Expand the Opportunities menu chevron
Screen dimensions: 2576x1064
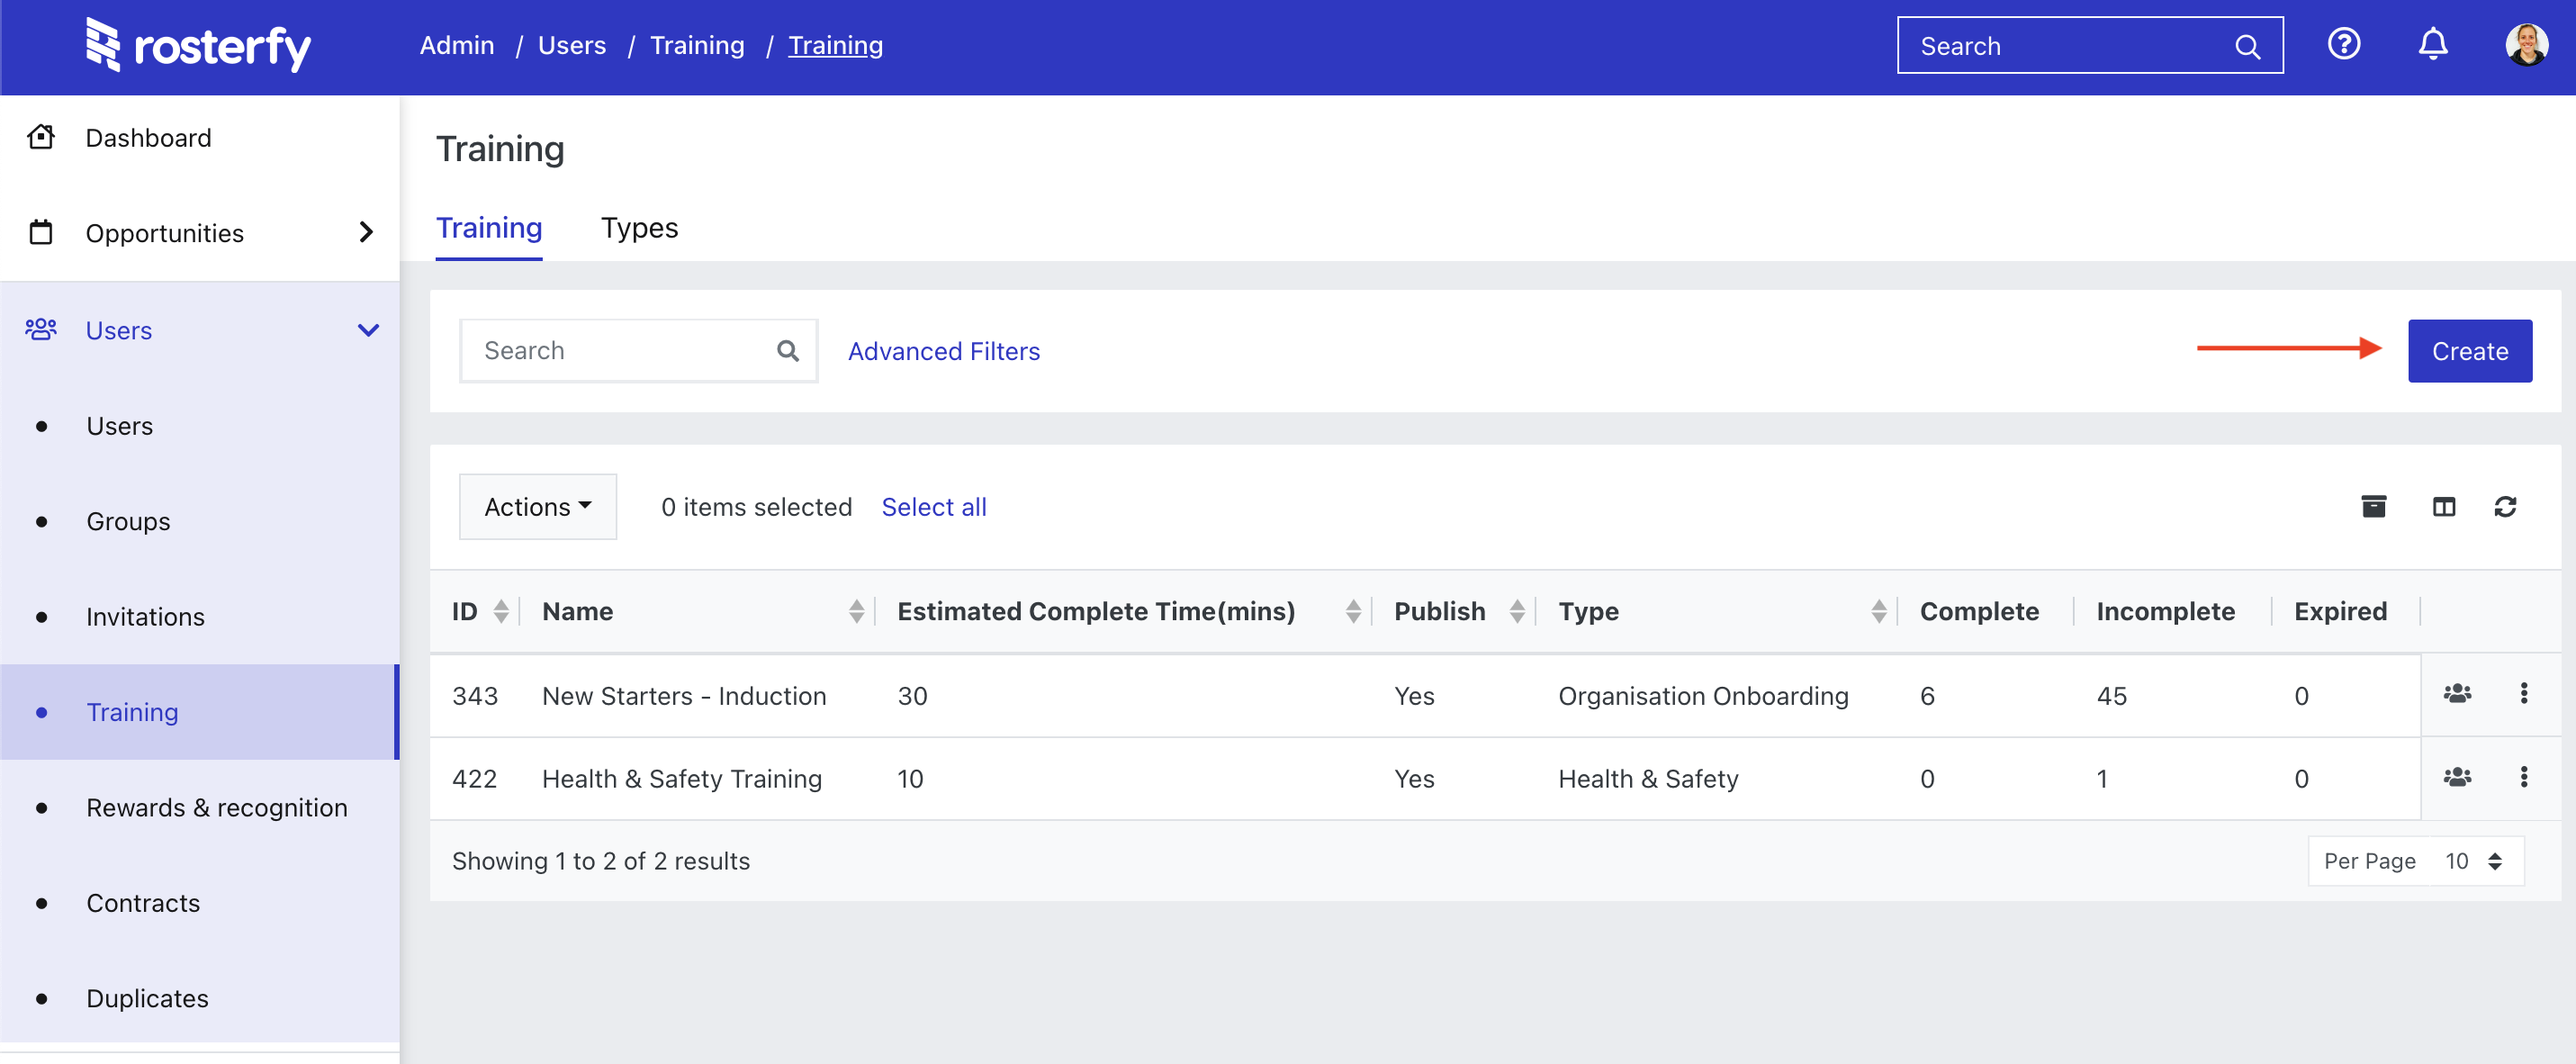(x=366, y=232)
